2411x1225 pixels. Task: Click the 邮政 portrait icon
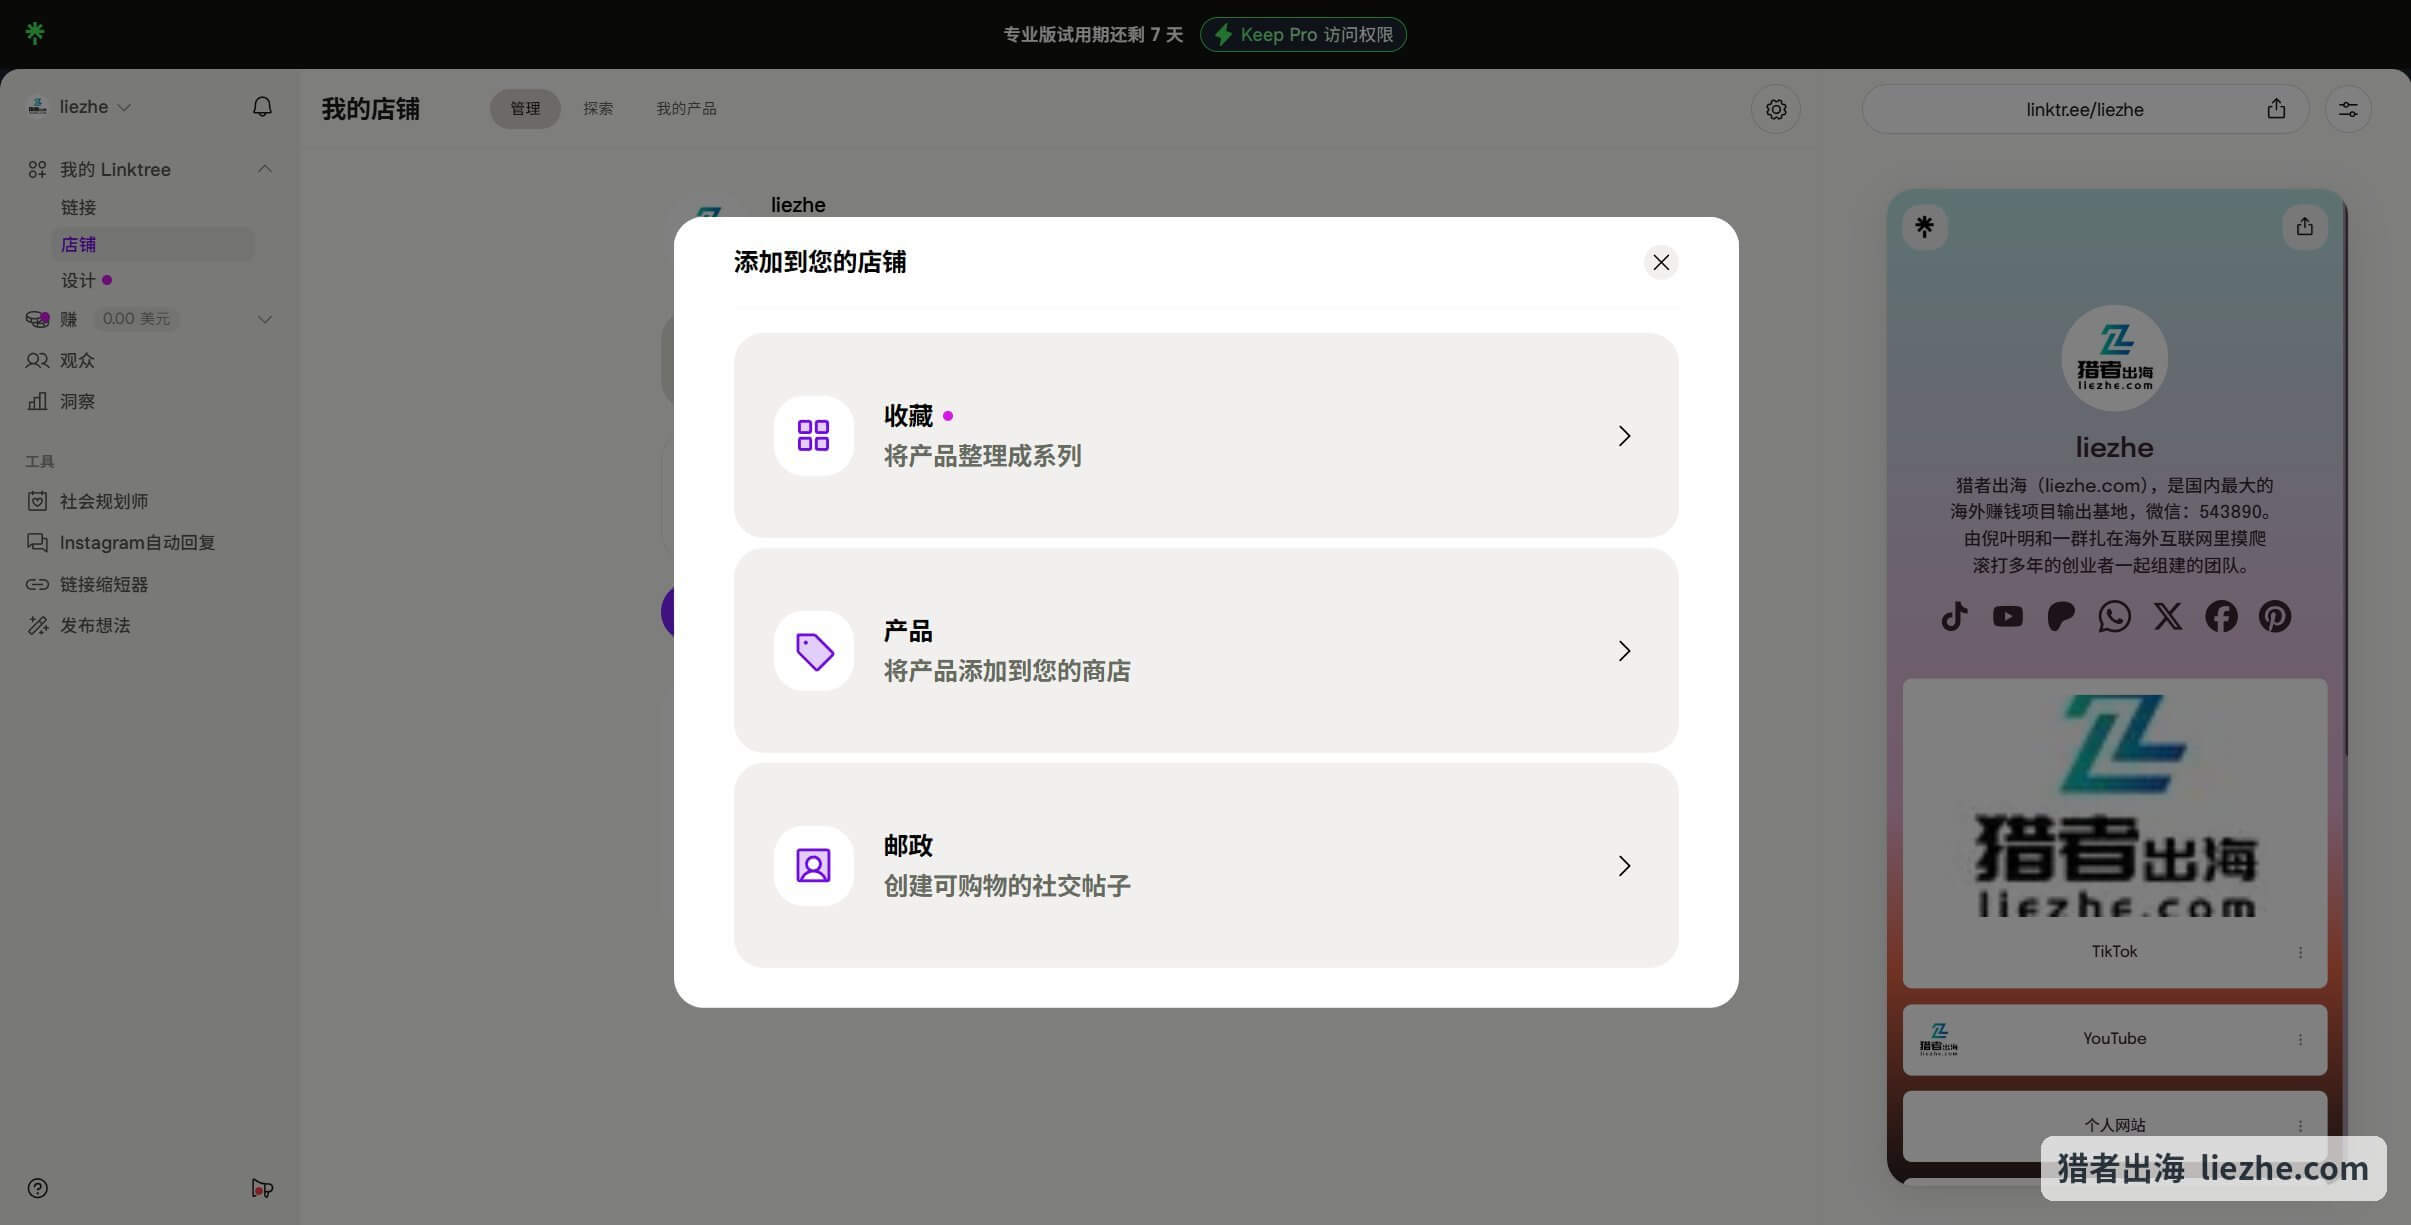(x=813, y=866)
